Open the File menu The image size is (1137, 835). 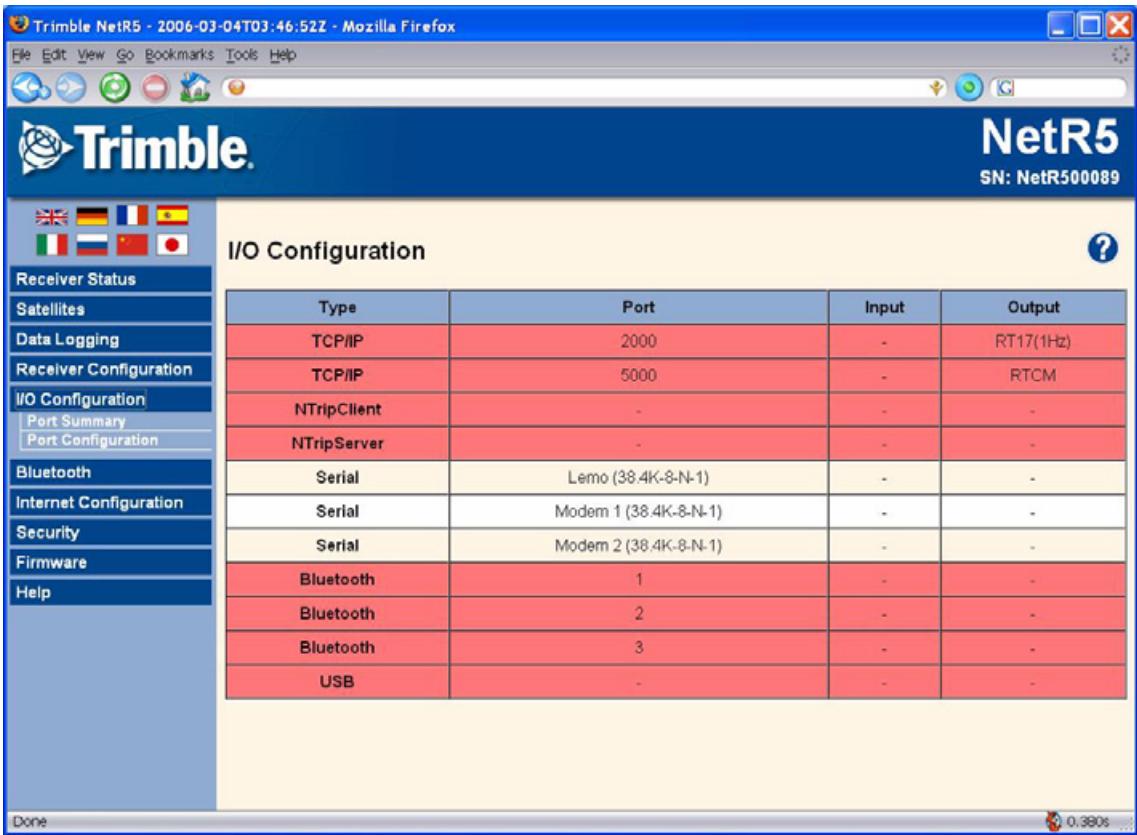pyautogui.click(x=21, y=55)
